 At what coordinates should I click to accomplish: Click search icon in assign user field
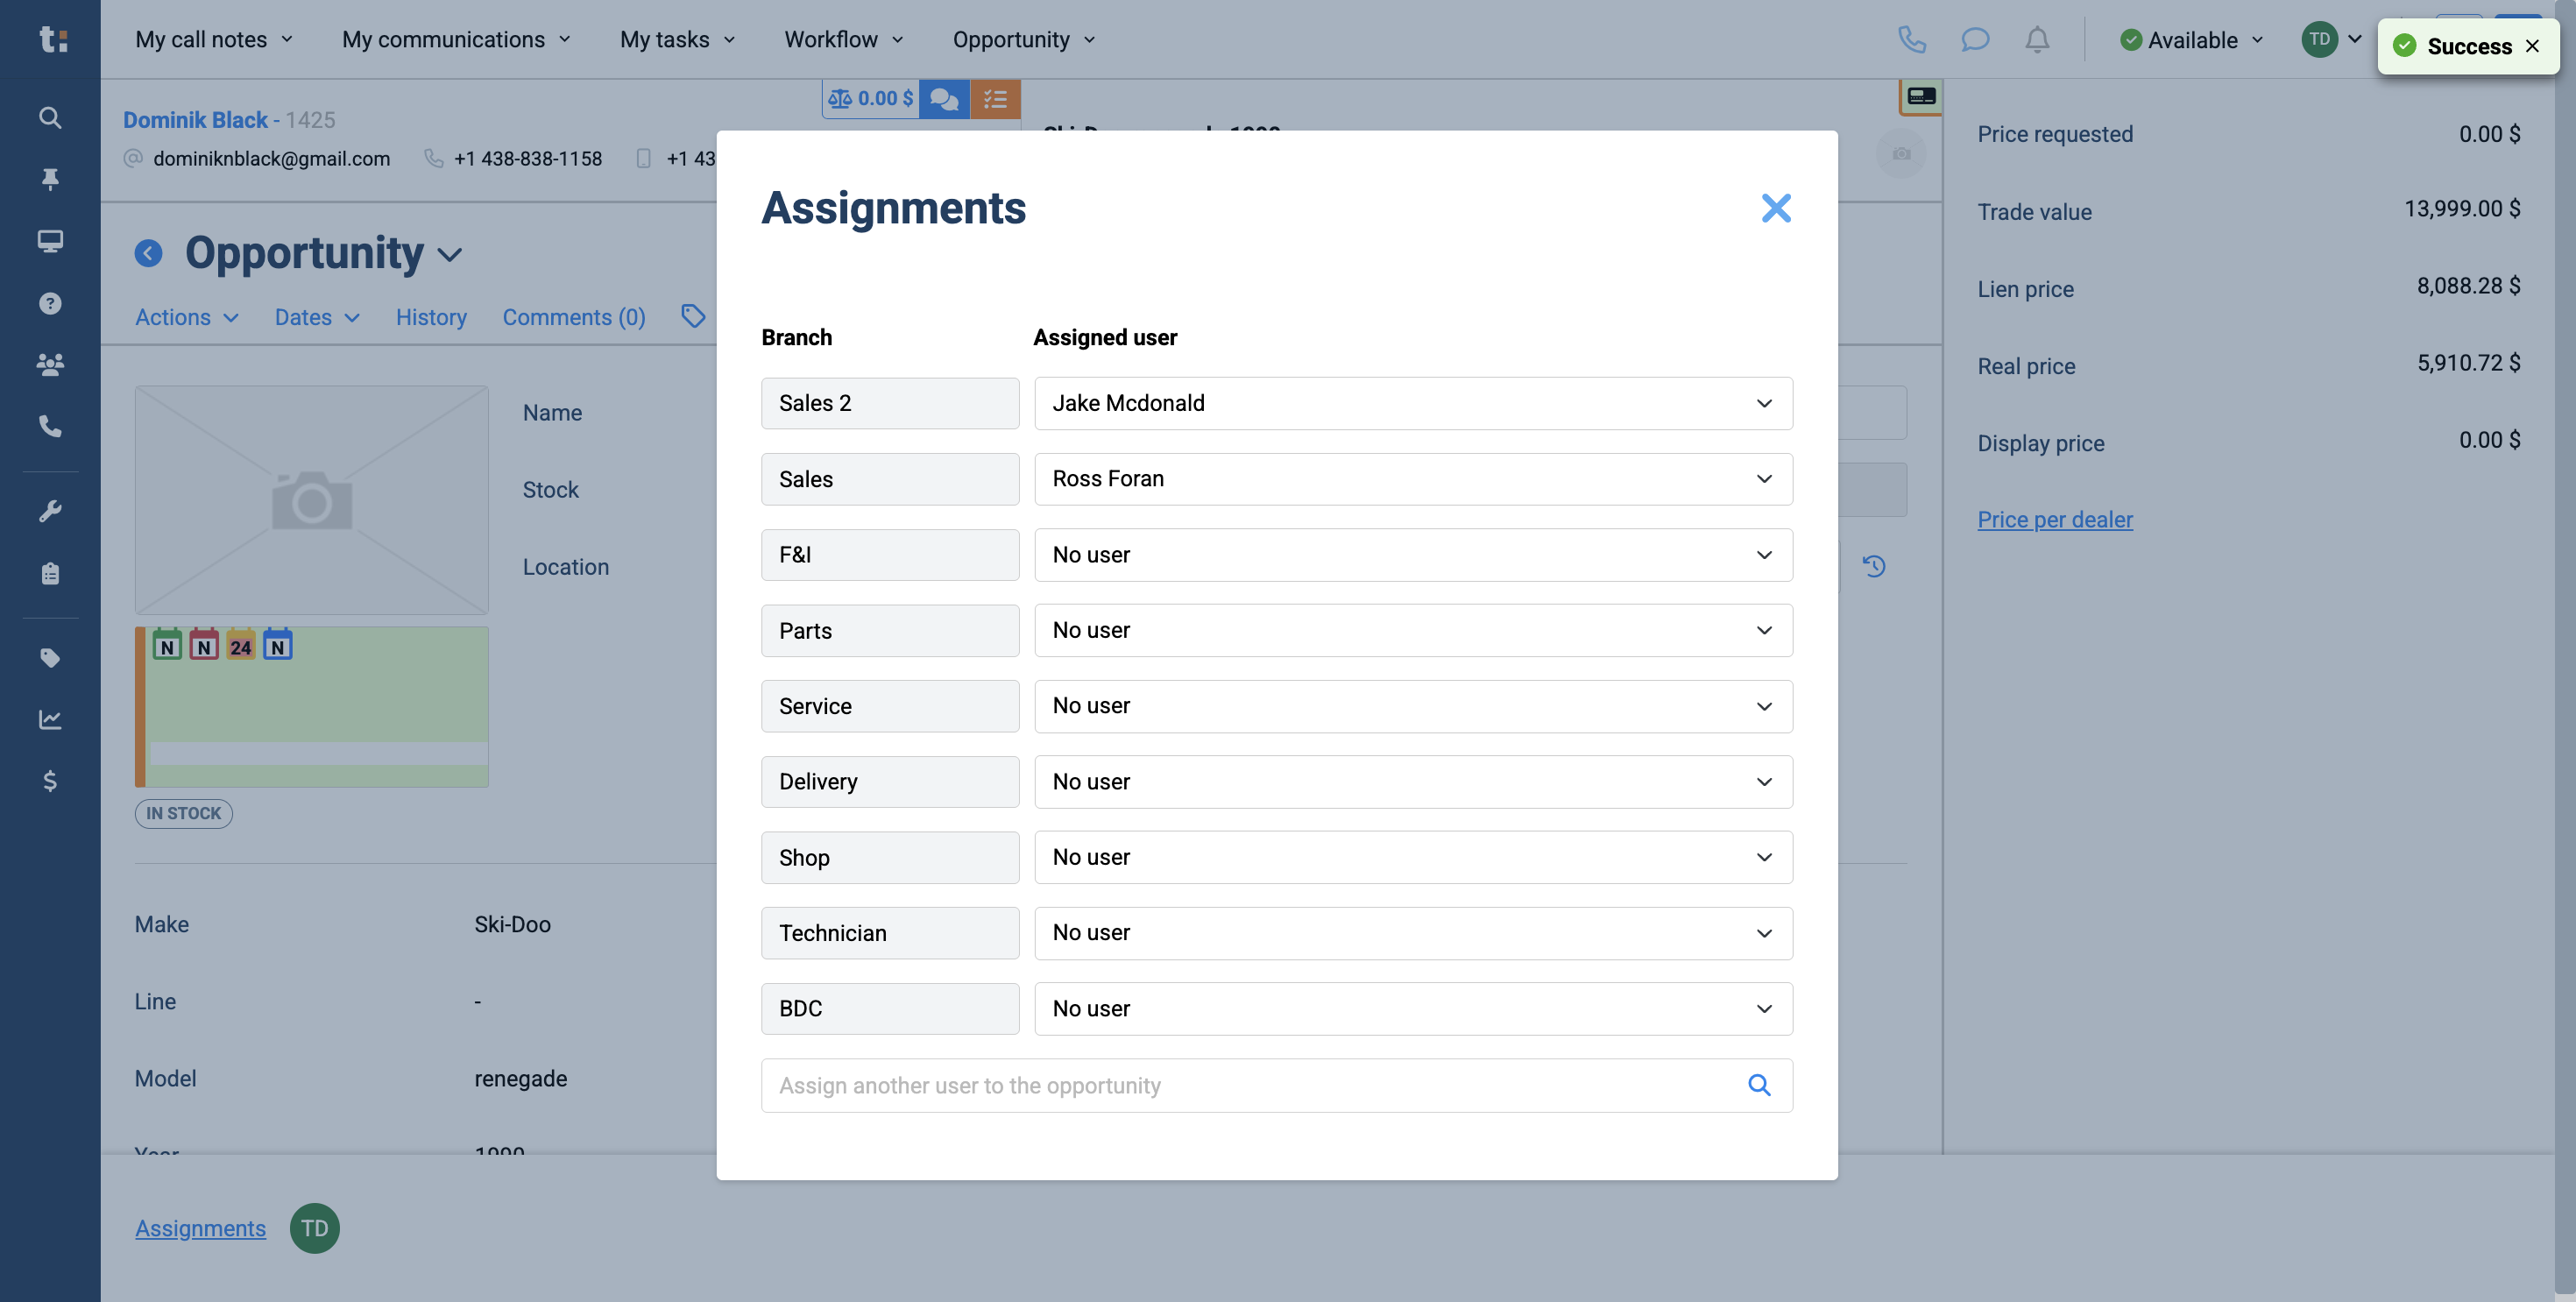tap(1759, 1085)
